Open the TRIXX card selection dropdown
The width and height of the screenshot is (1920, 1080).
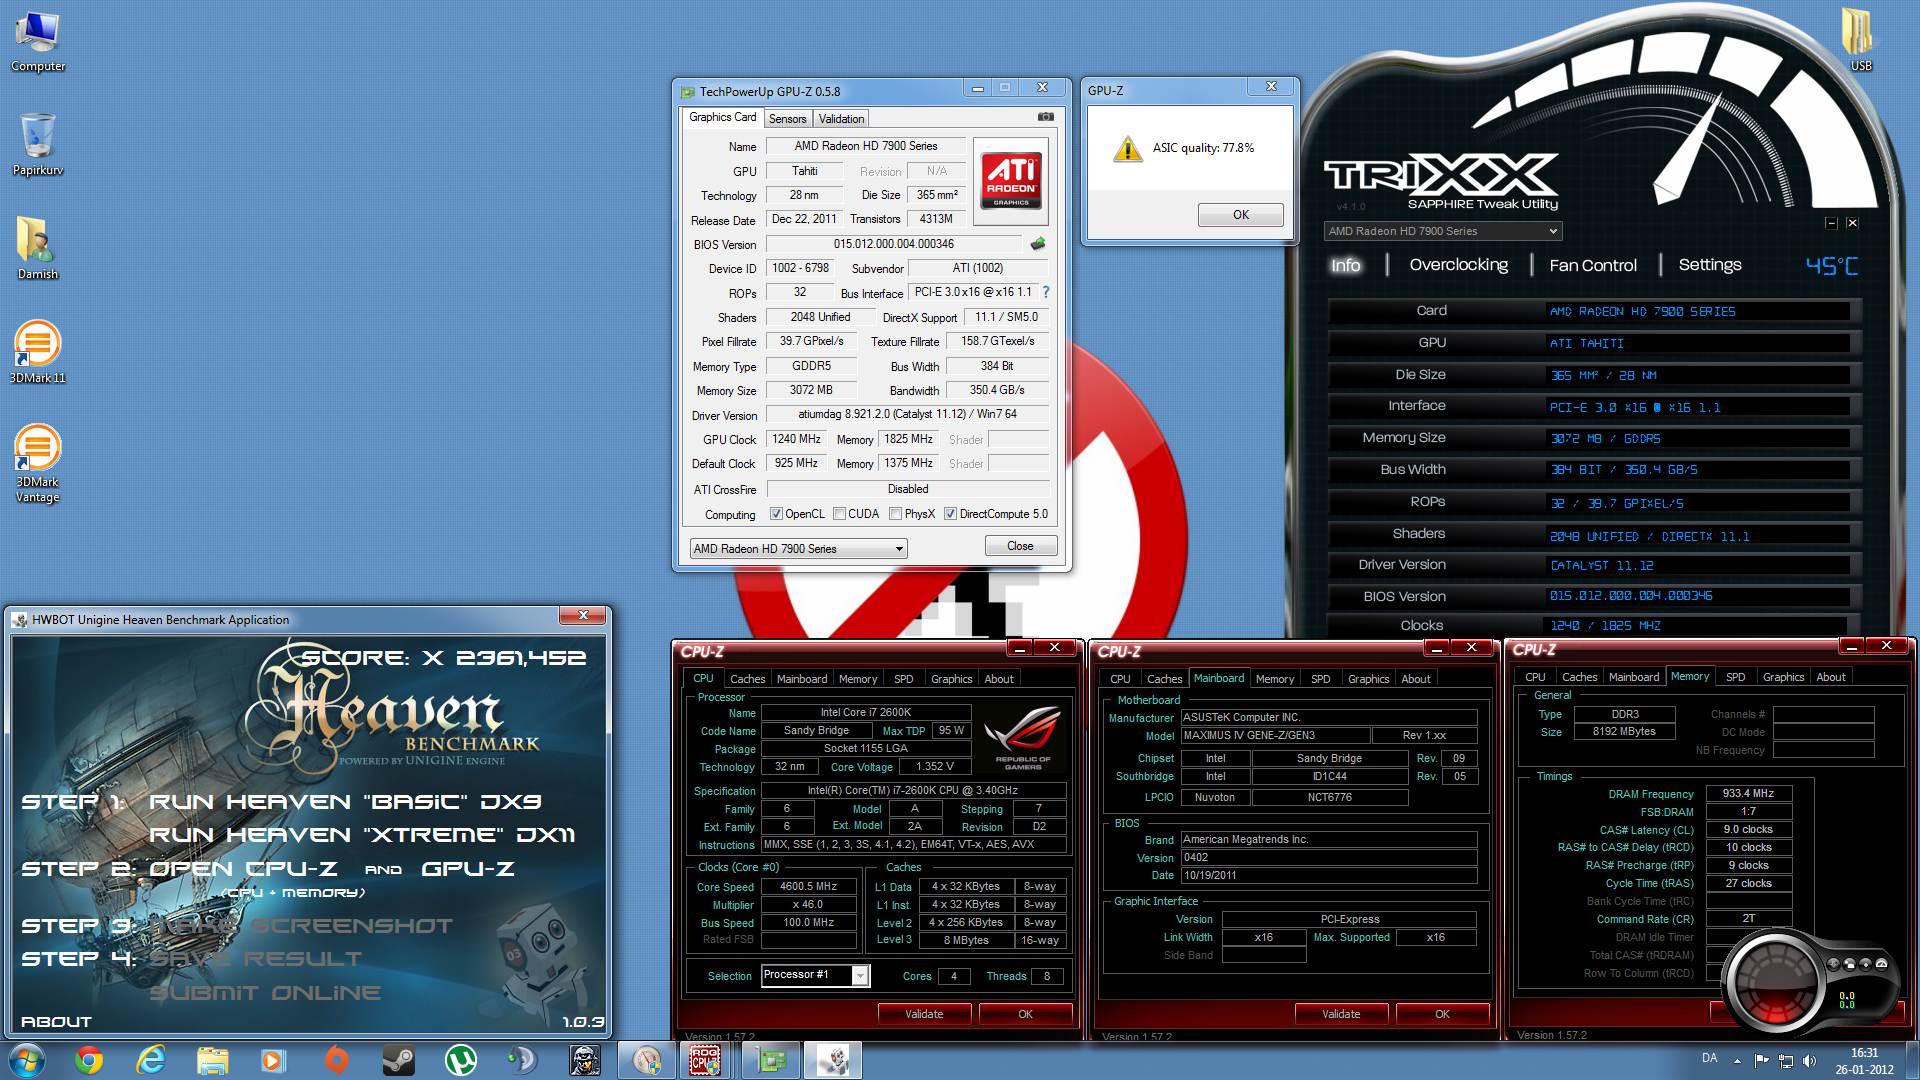[1442, 231]
